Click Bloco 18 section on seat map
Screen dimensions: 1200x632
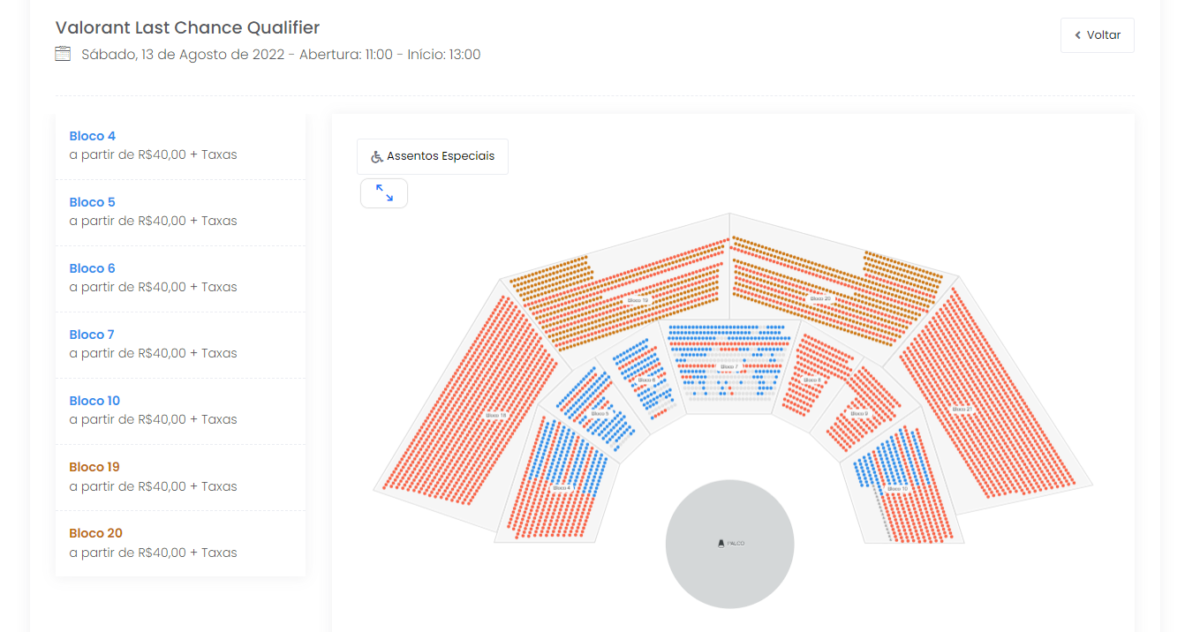coord(496,414)
